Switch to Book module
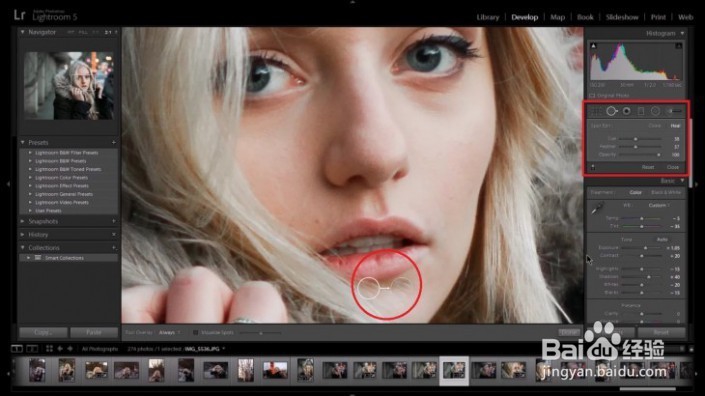The height and width of the screenshot is (396, 705). point(585,17)
